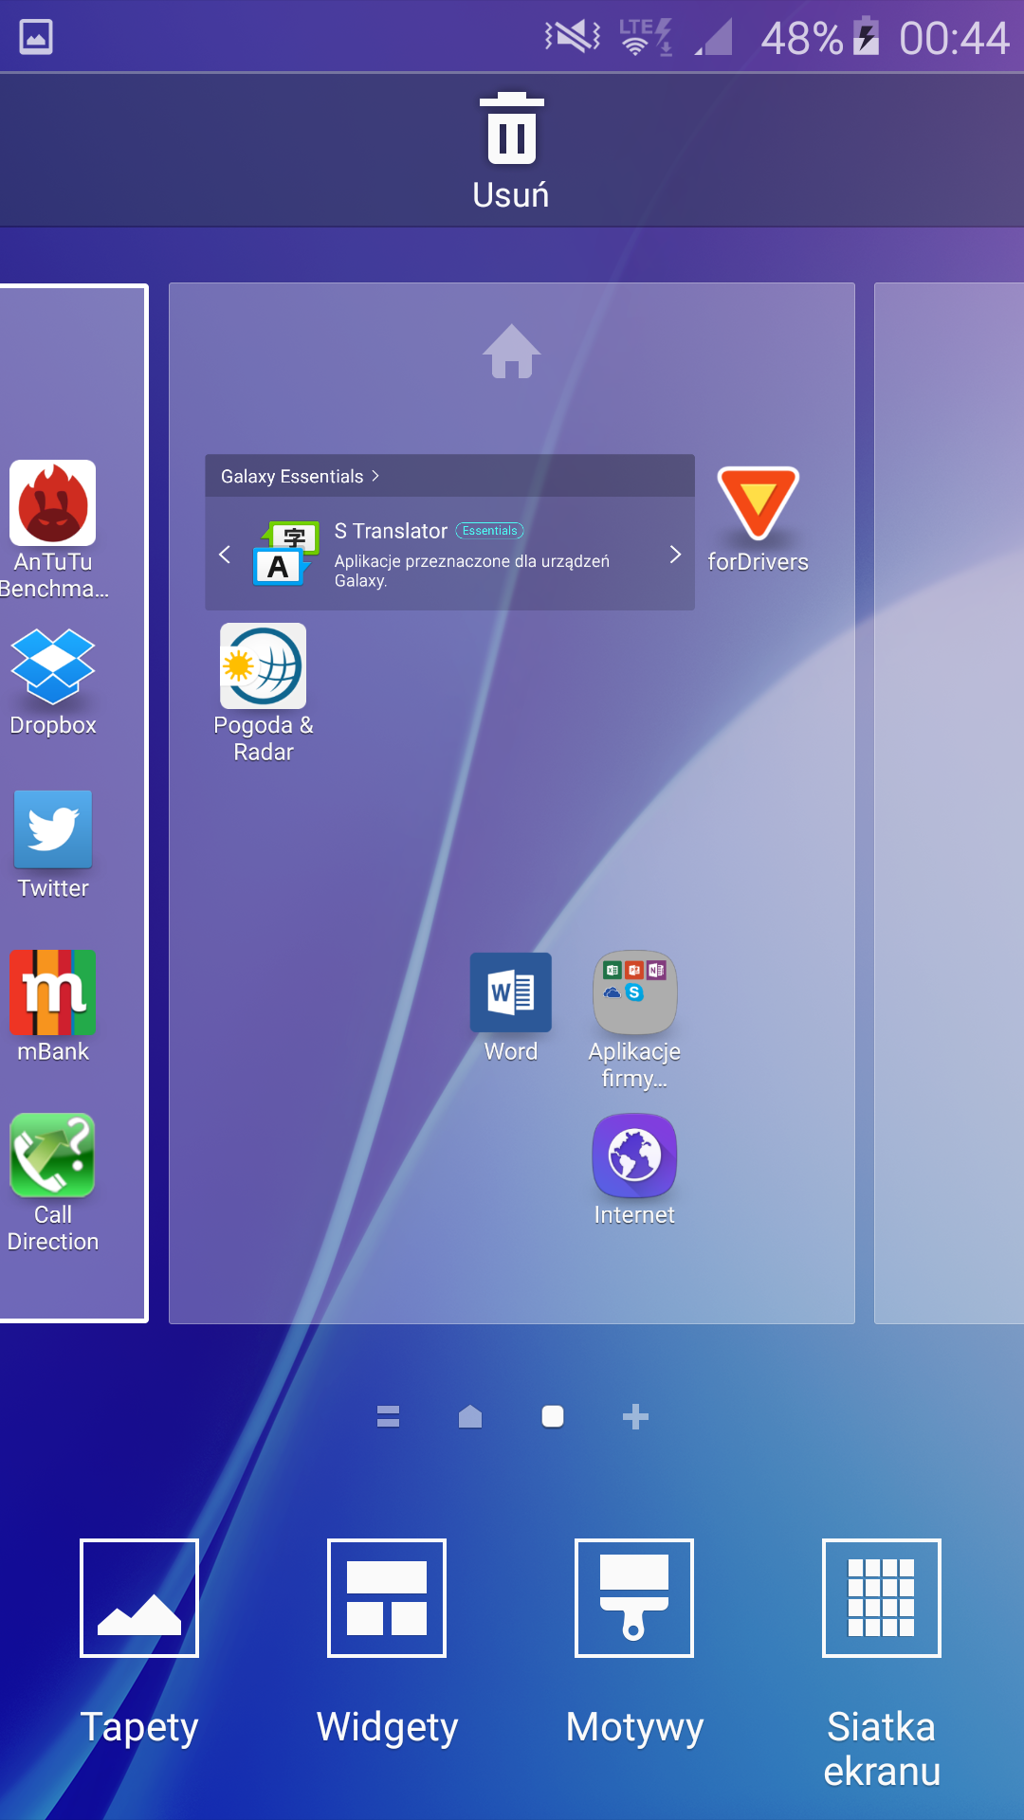Open Siatka ekranu grid settings
The height and width of the screenshot is (1820, 1024).
click(881, 1598)
